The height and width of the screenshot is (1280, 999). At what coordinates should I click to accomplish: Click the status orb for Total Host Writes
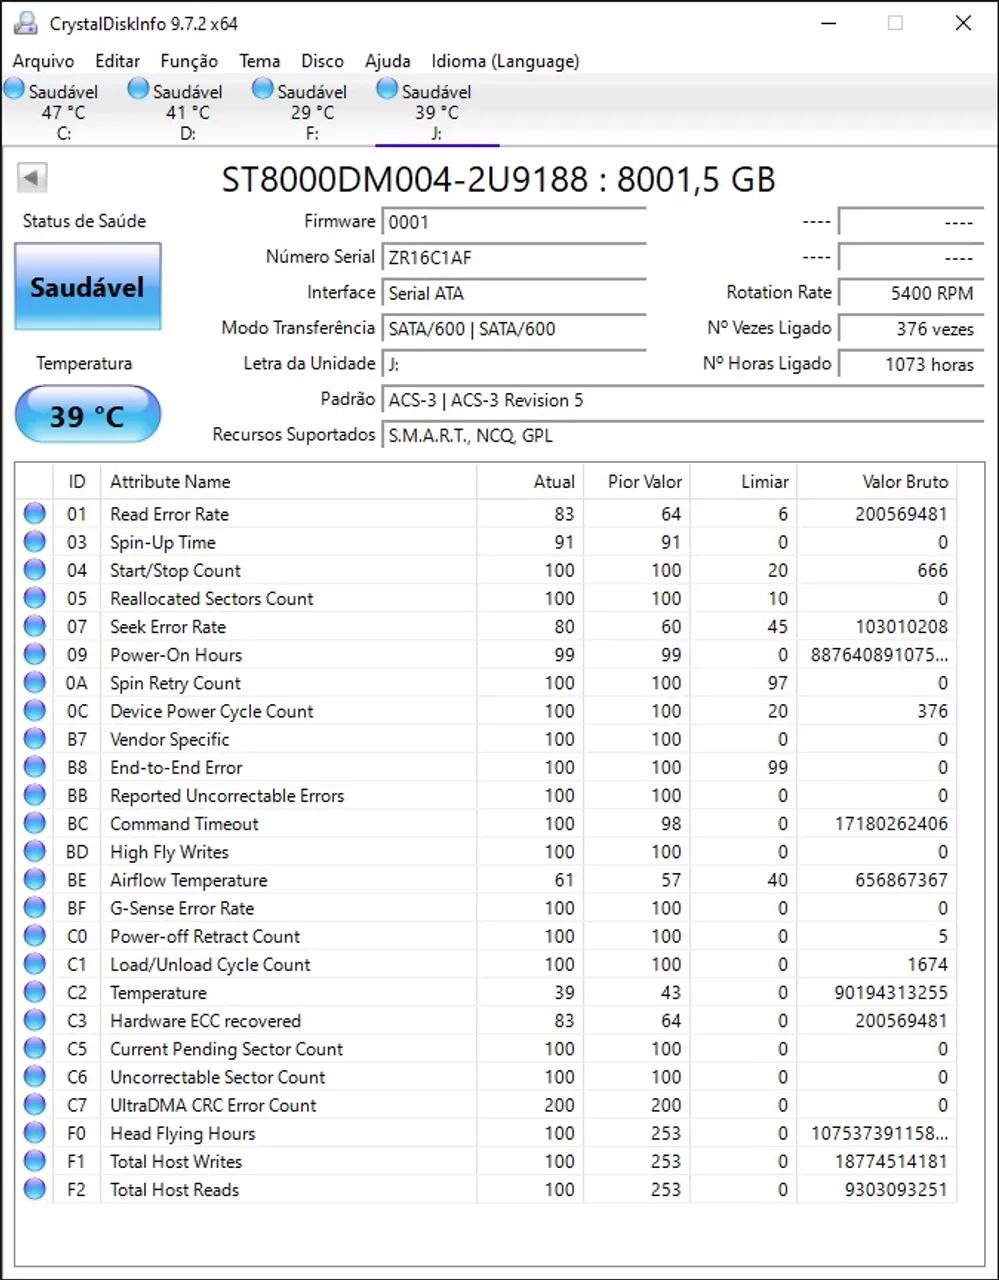click(x=35, y=1161)
